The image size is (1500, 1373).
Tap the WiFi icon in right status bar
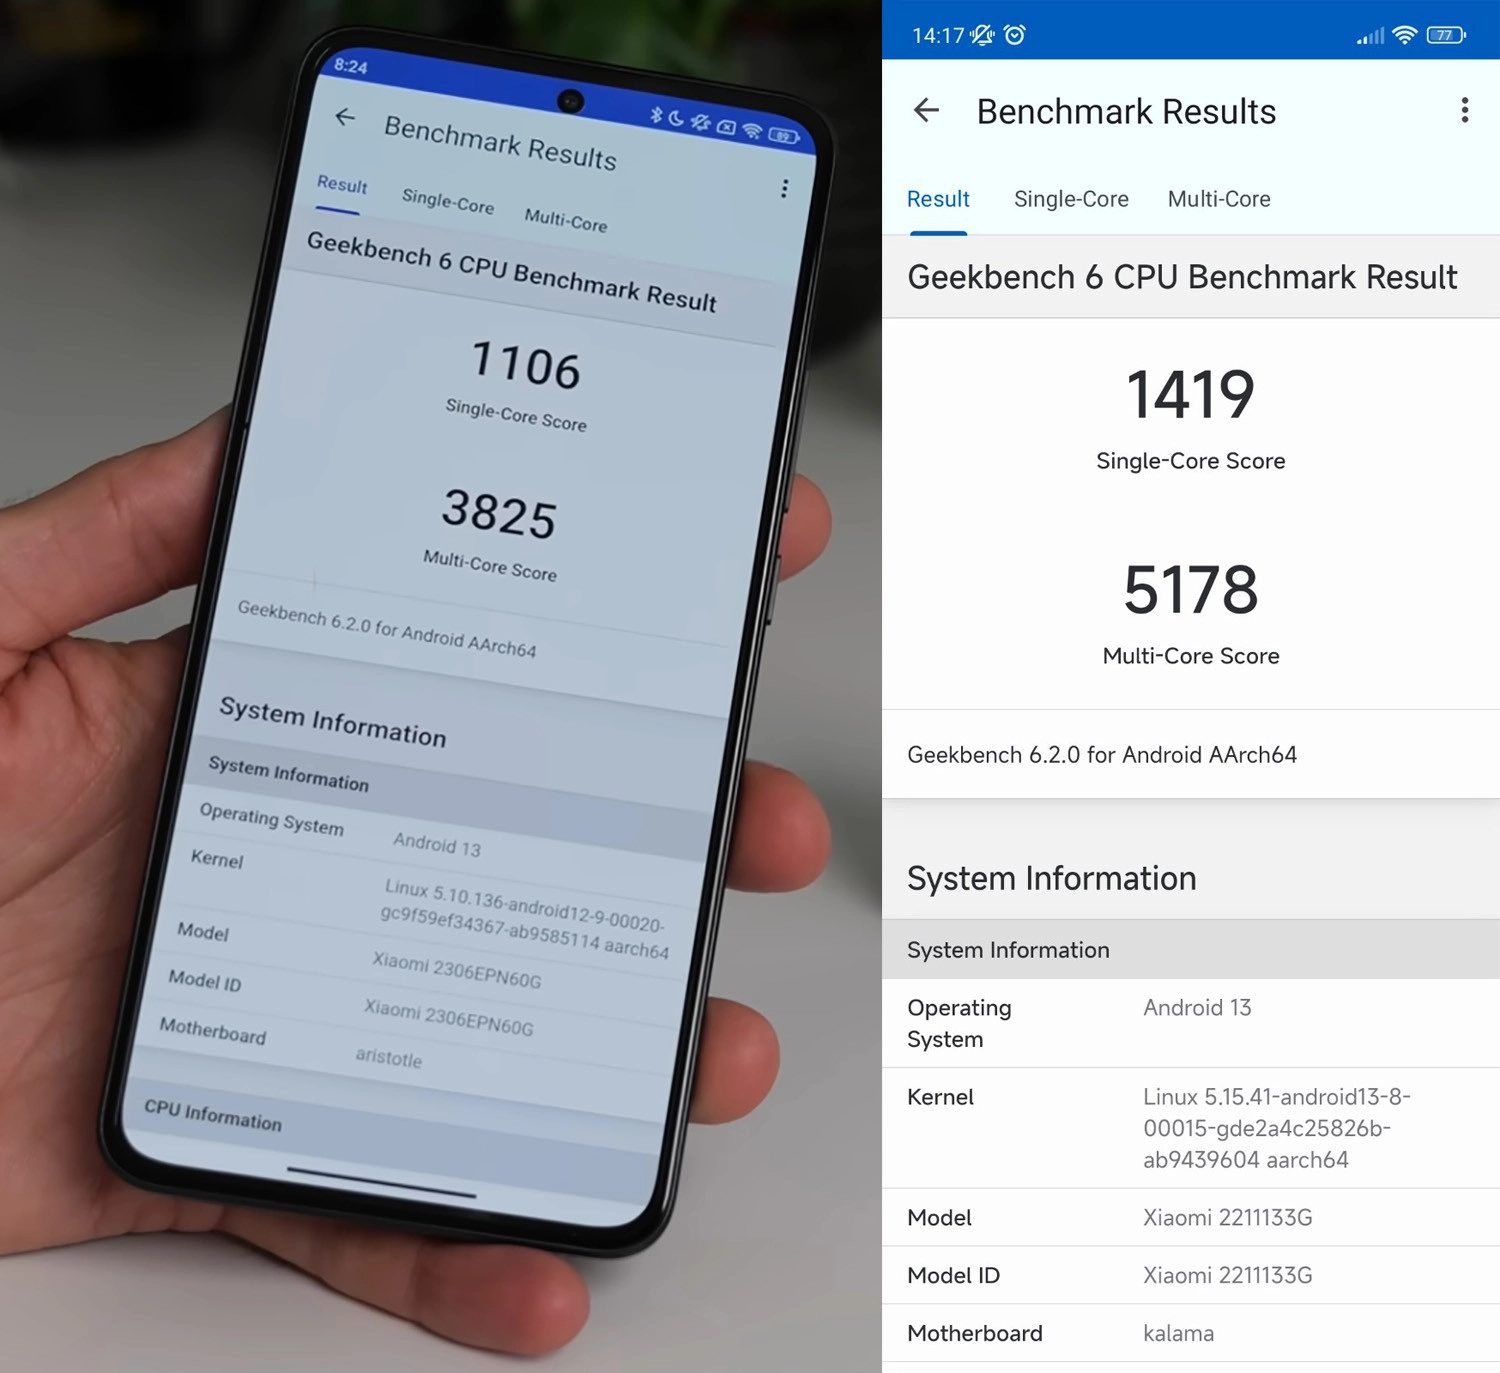point(1404,35)
